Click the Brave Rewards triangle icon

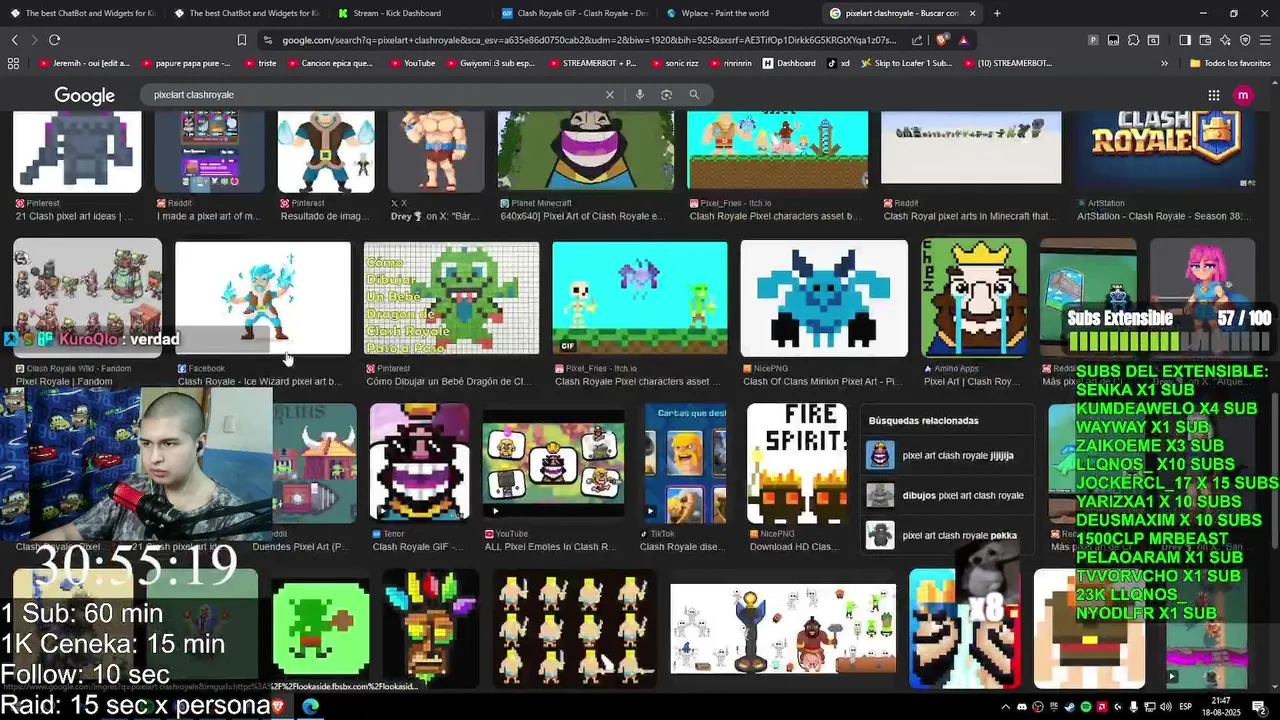(x=963, y=40)
